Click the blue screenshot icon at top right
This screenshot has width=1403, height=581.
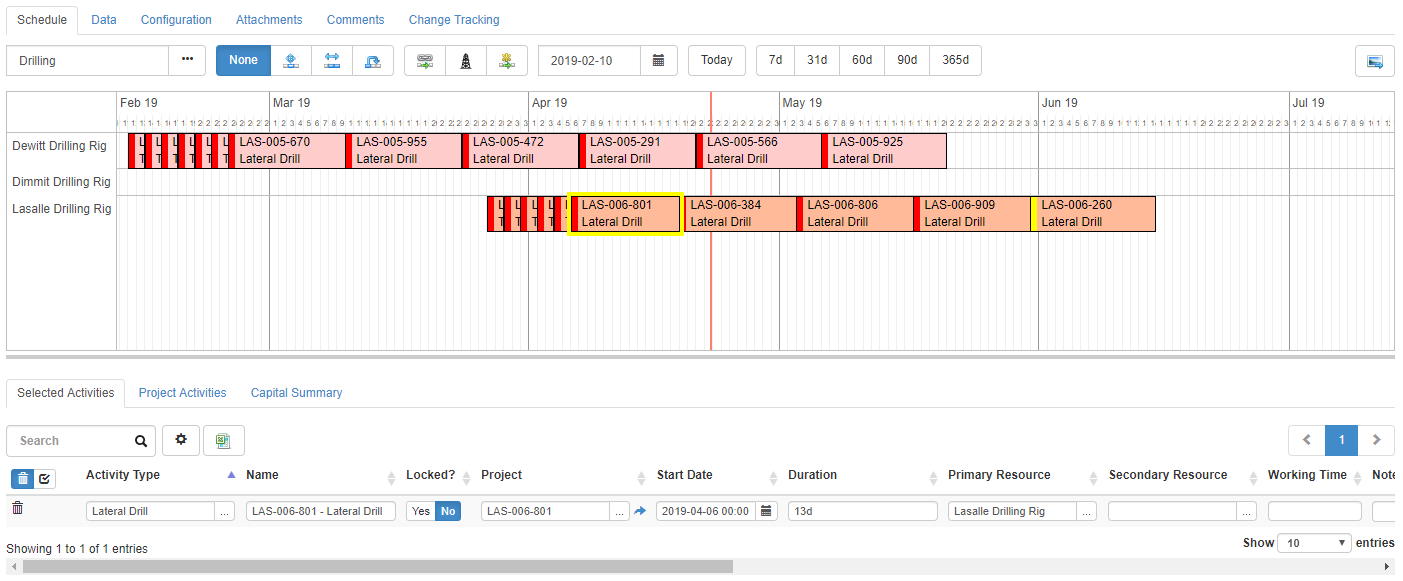(x=1375, y=60)
